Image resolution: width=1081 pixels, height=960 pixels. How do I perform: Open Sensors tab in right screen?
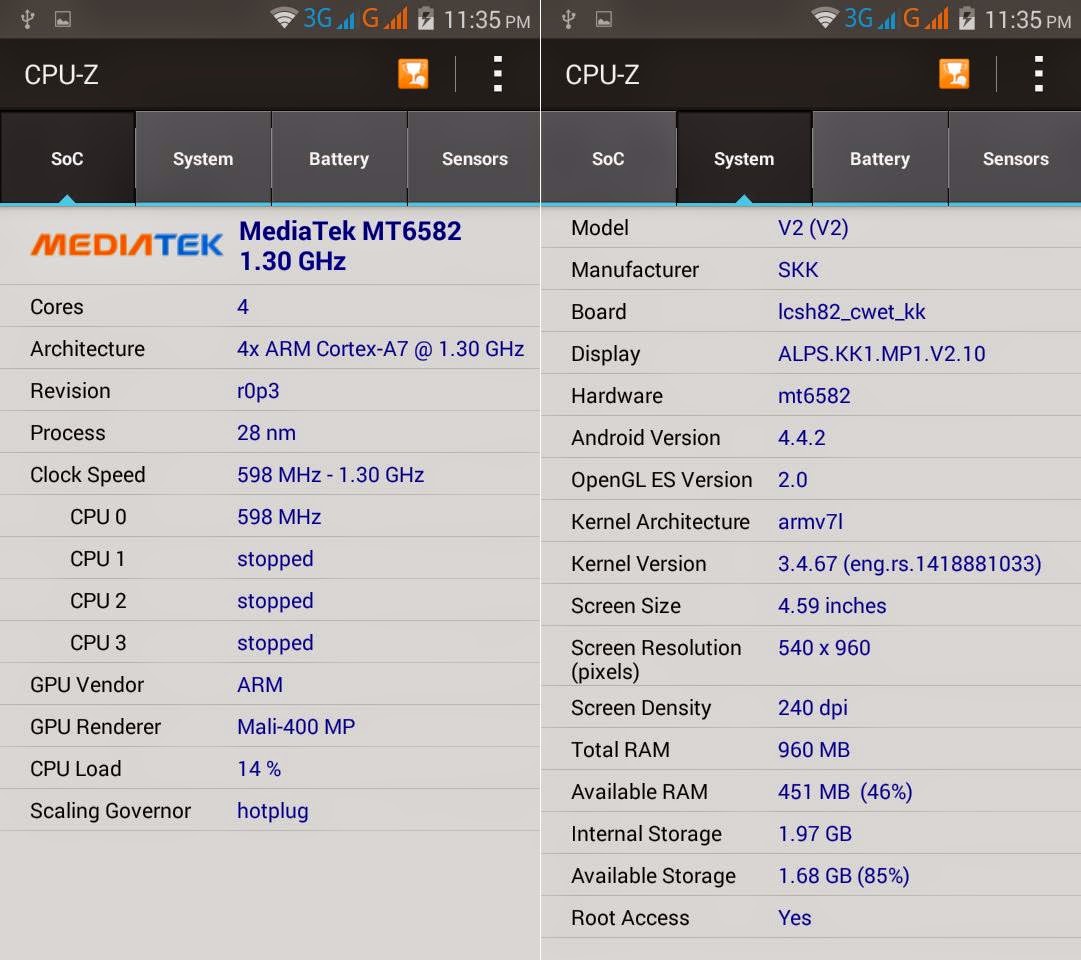(x=1016, y=159)
